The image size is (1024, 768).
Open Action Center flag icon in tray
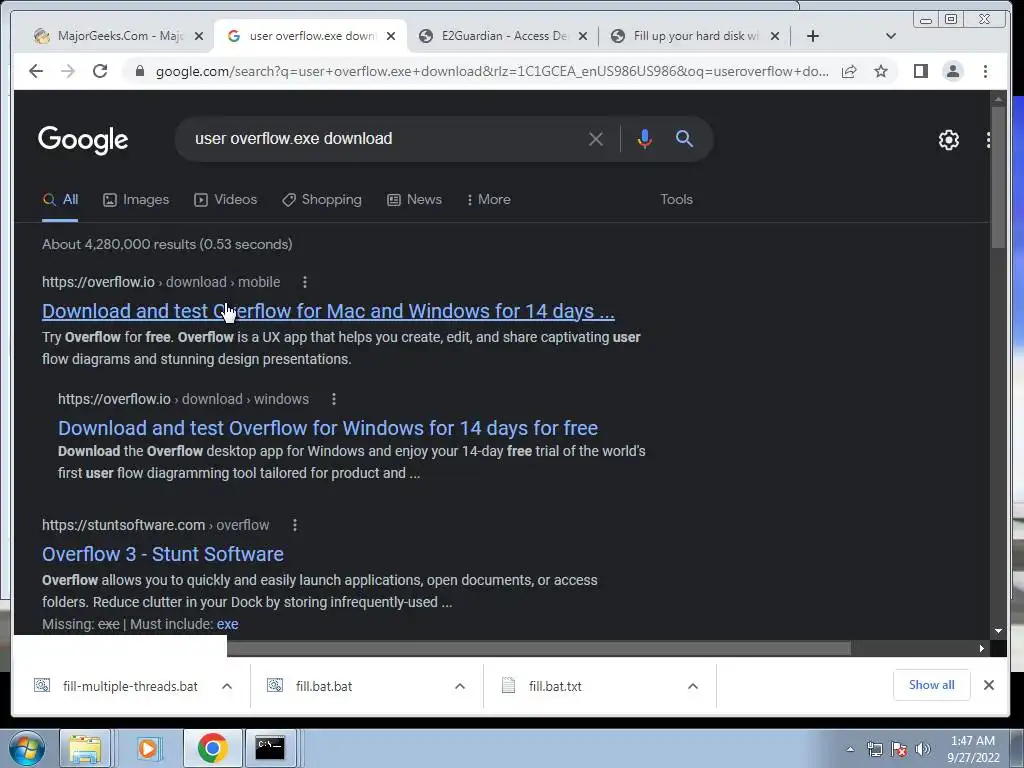coord(899,749)
